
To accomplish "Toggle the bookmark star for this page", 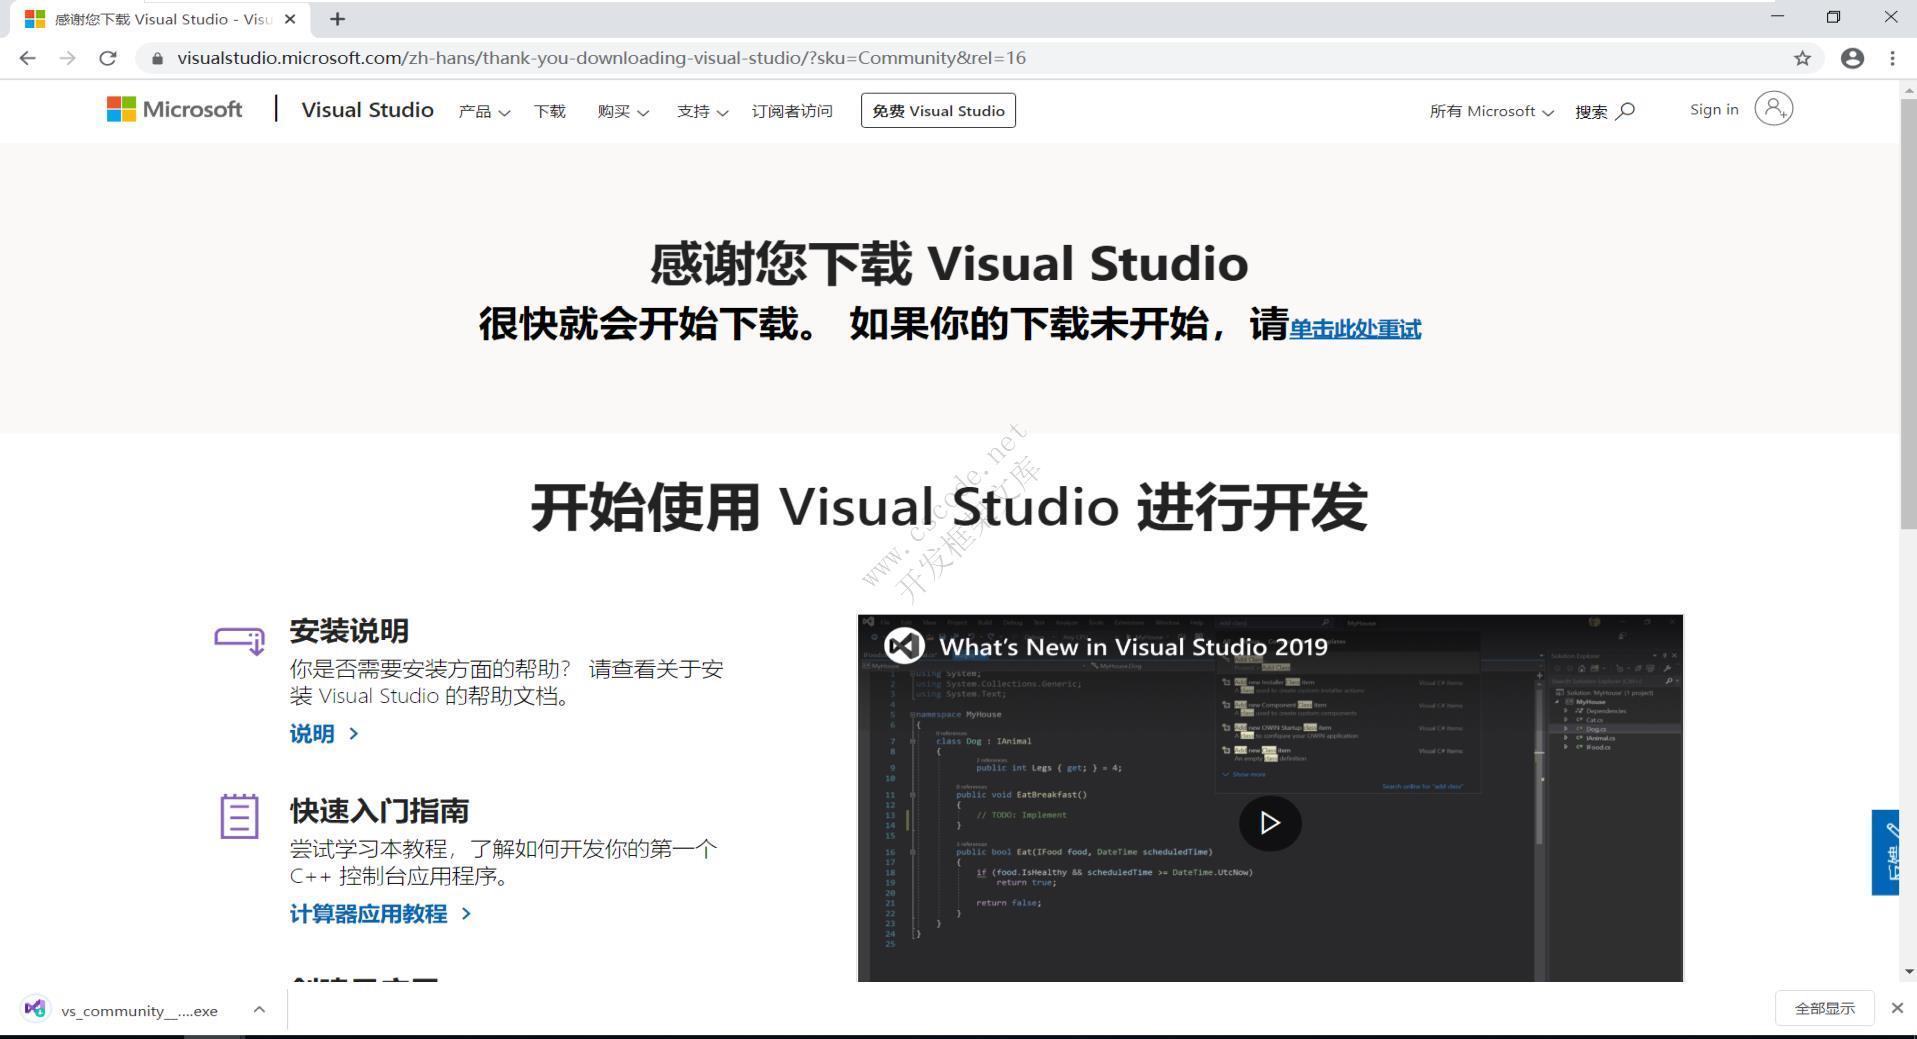I will pyautogui.click(x=1802, y=57).
